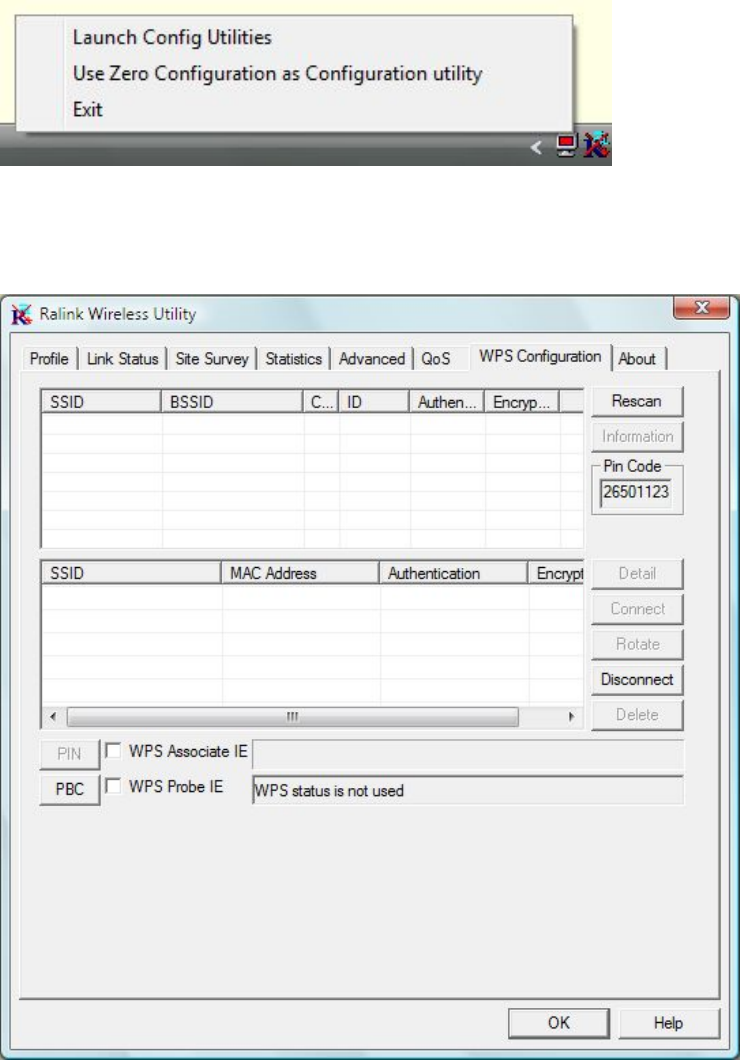Select Use Zero Configuration as Configuration utility

click(x=277, y=73)
